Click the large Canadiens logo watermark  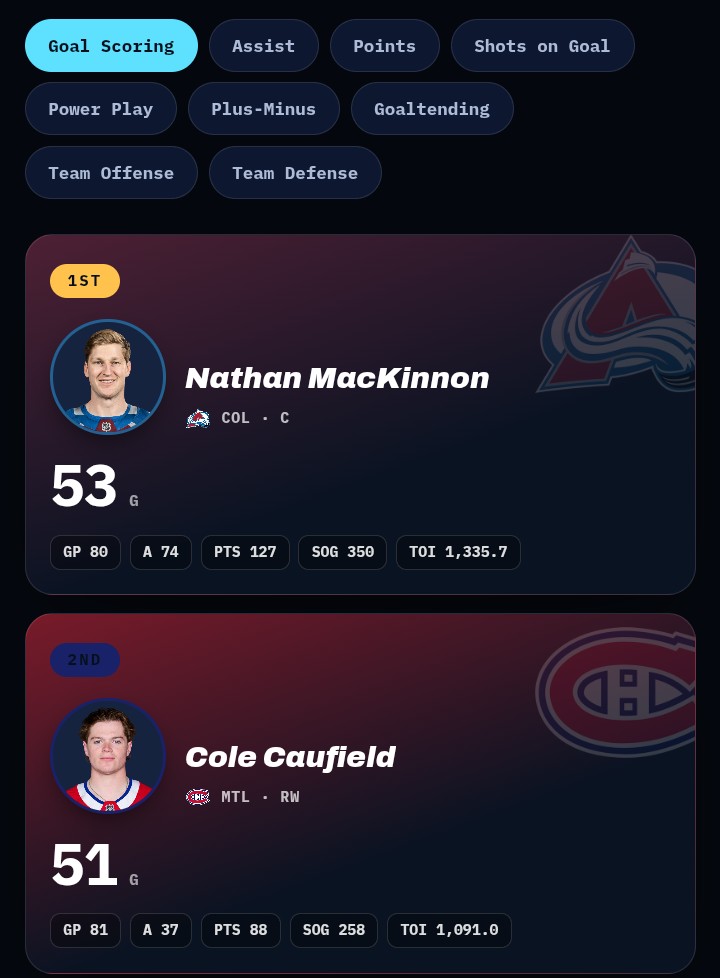(616, 692)
